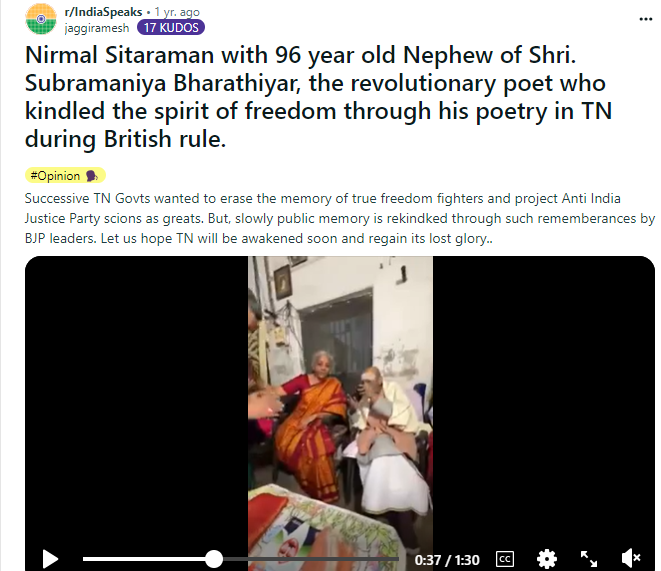This screenshot has width=661, height=571.
Task: Click the IndiaSpeaks community avatar icon
Action: click(41, 19)
